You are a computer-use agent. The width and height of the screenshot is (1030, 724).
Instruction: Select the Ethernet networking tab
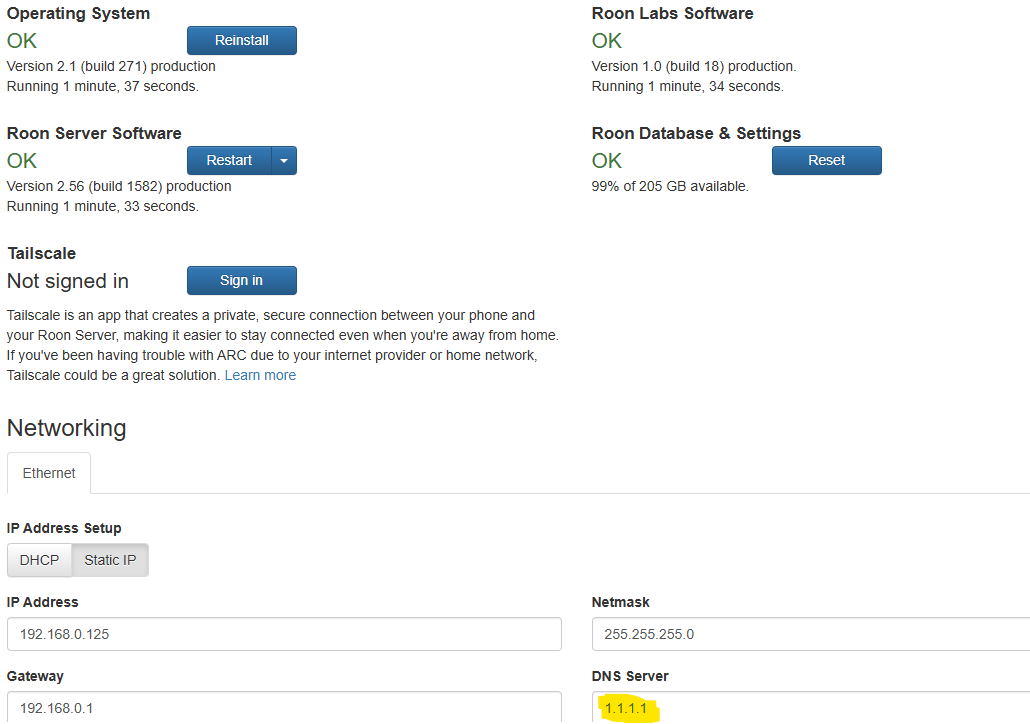pyautogui.click(x=49, y=473)
